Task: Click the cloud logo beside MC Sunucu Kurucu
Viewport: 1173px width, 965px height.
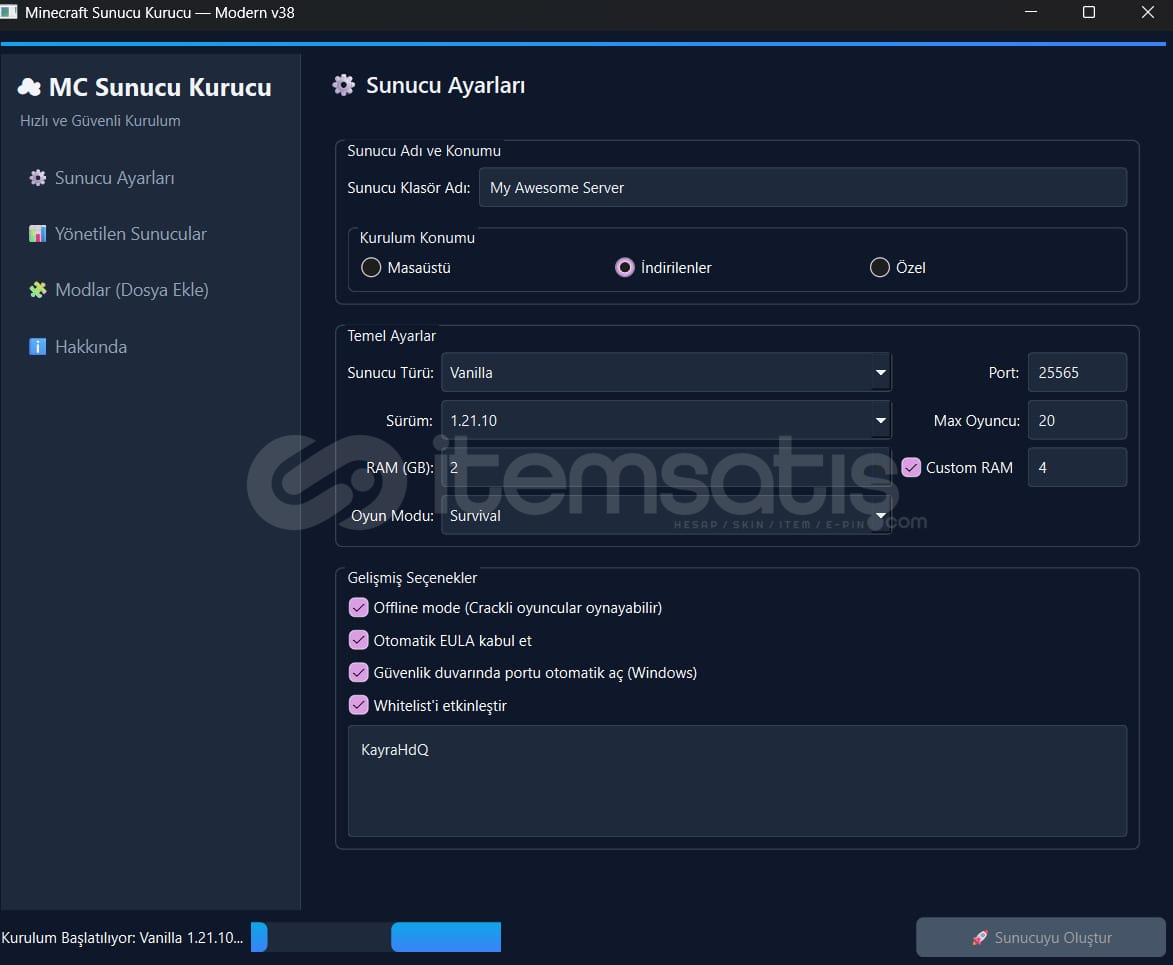Action: tap(29, 88)
